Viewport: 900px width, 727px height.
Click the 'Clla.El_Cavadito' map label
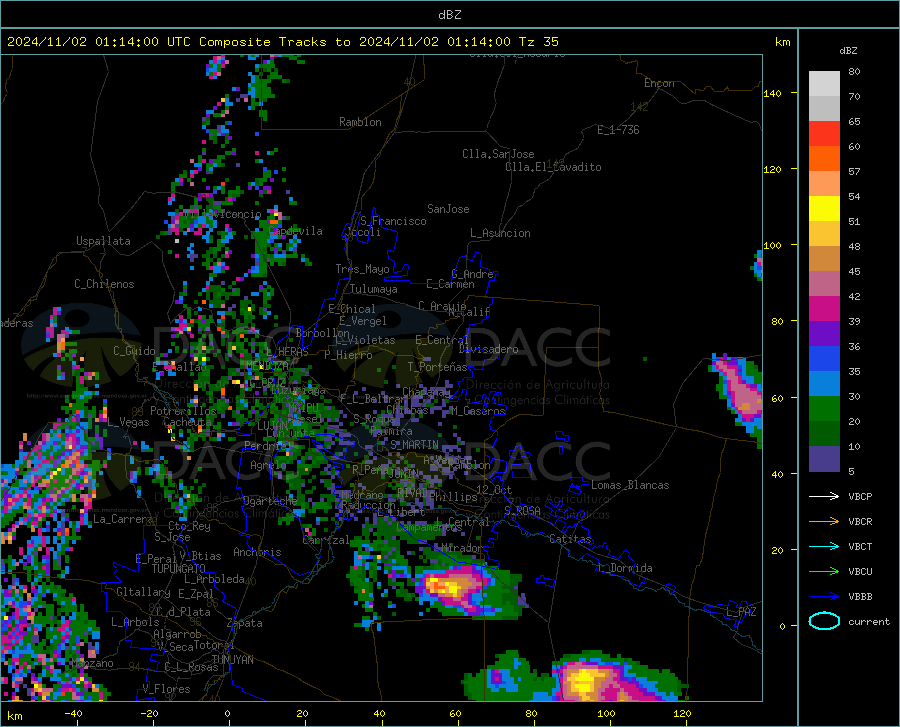pyautogui.click(x=553, y=167)
